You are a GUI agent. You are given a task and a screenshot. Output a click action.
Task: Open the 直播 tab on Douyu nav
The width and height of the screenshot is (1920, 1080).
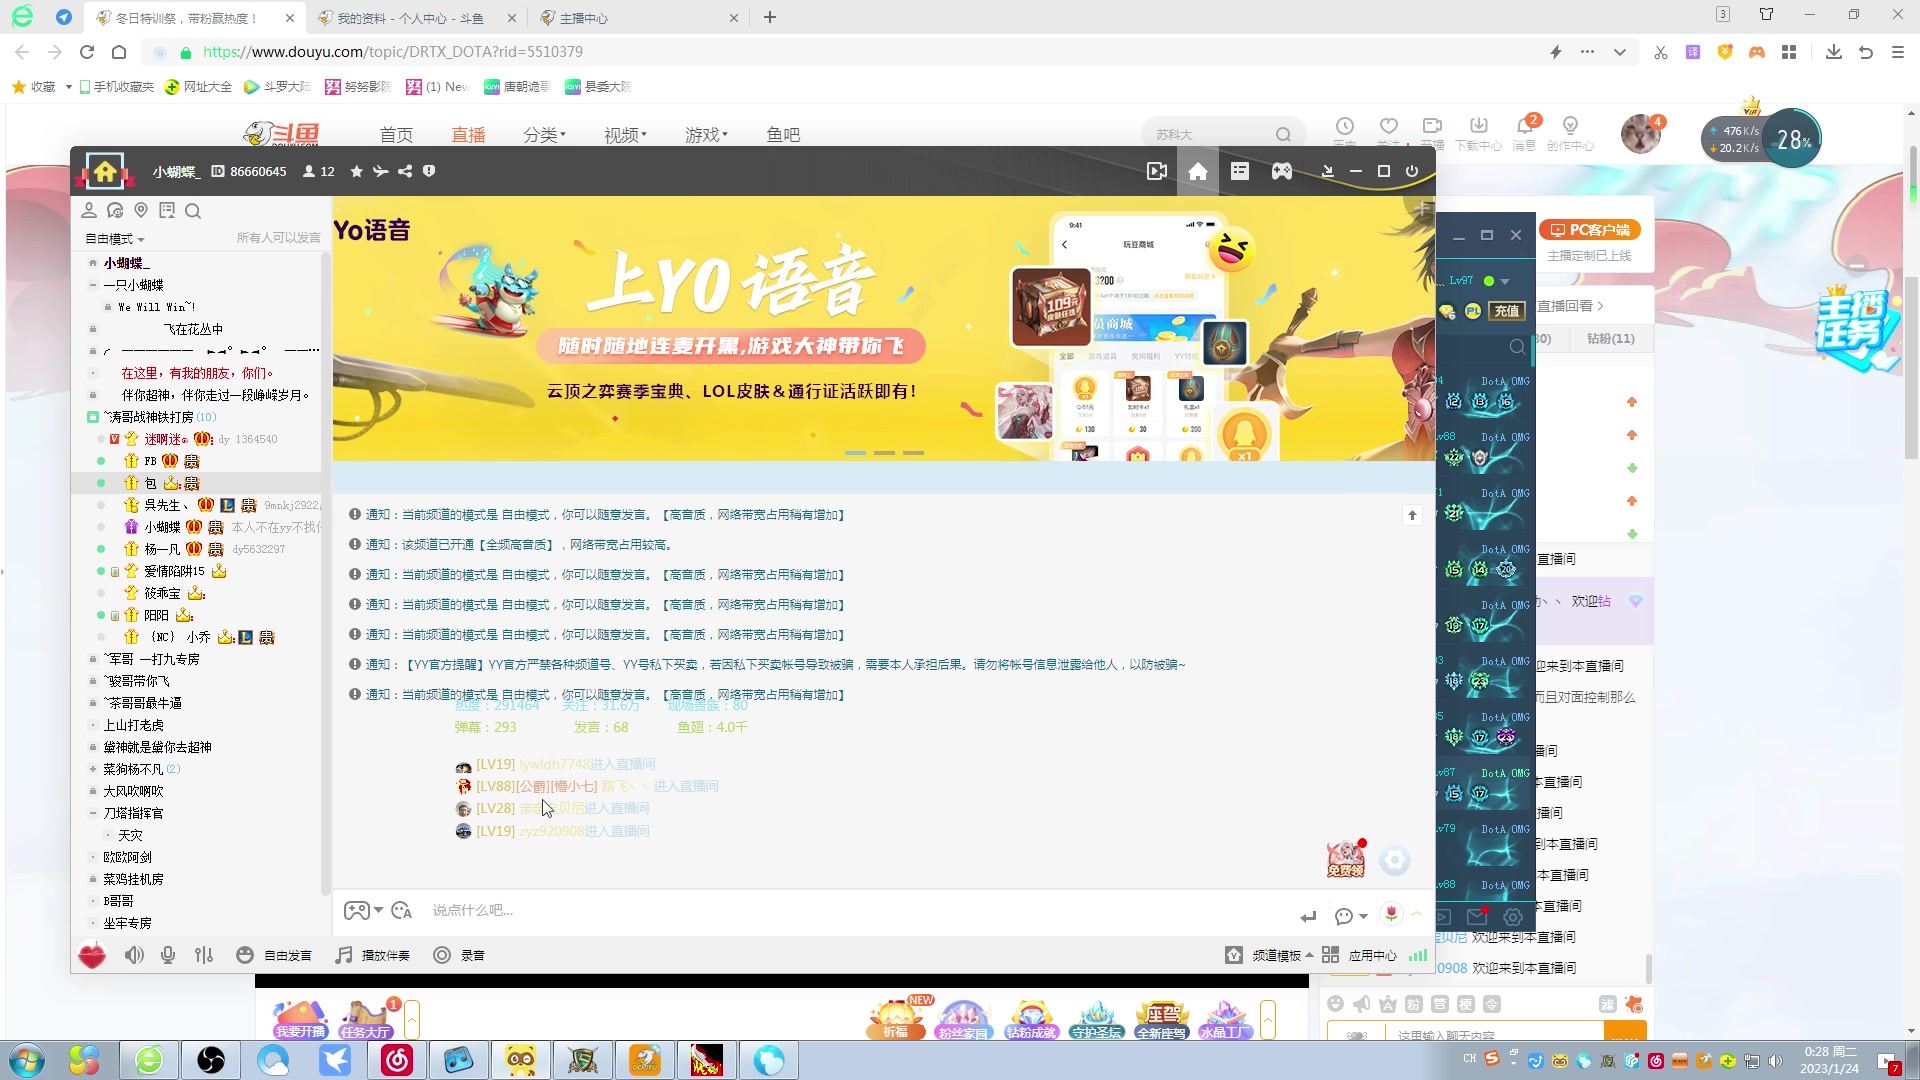[468, 135]
